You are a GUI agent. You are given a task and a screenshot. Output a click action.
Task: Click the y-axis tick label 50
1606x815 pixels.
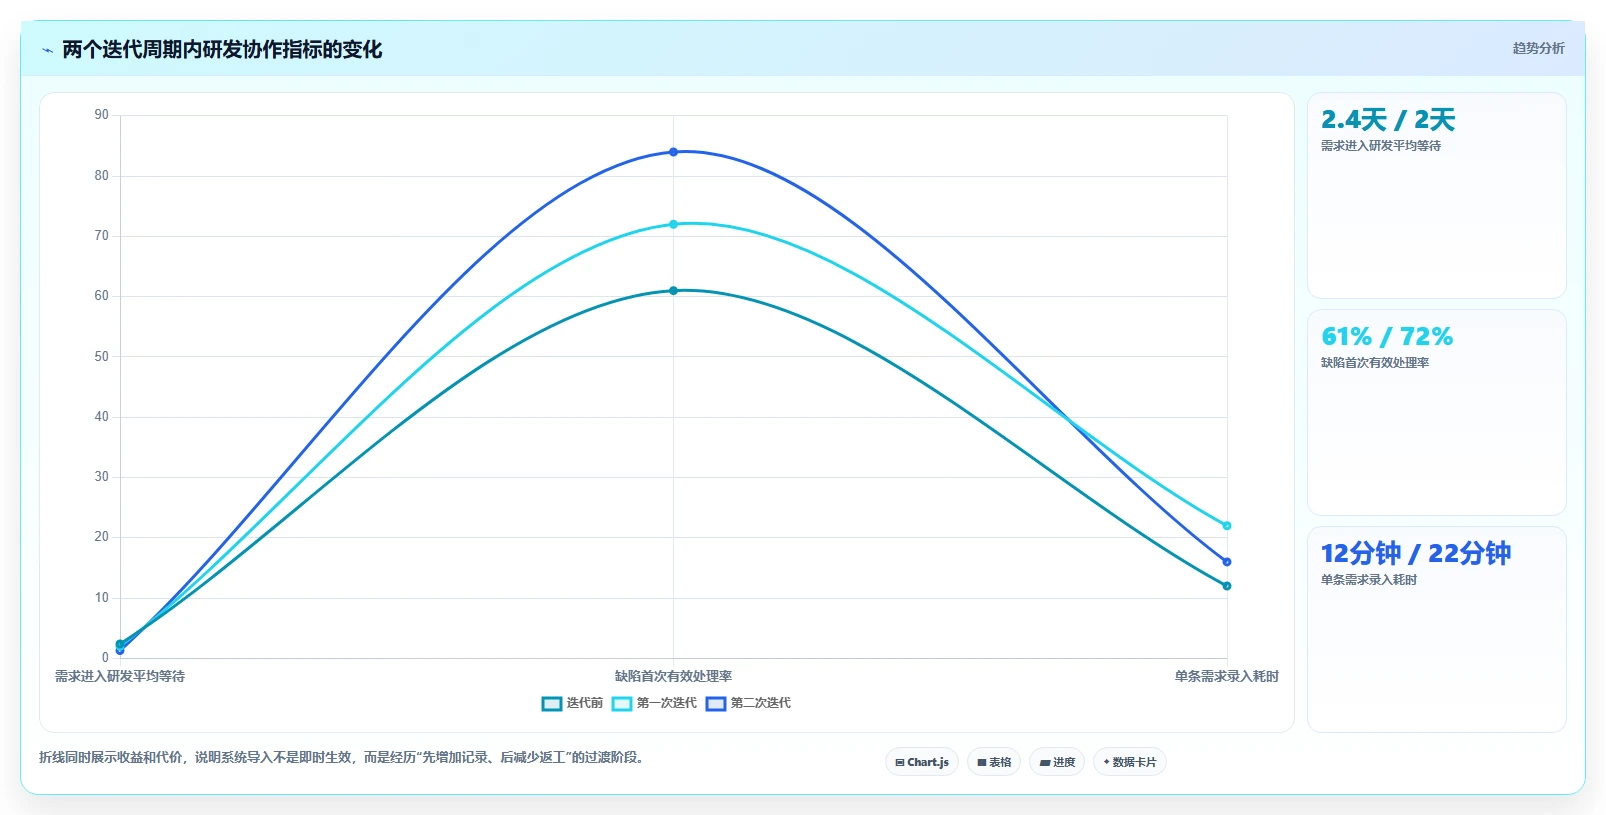coord(102,357)
